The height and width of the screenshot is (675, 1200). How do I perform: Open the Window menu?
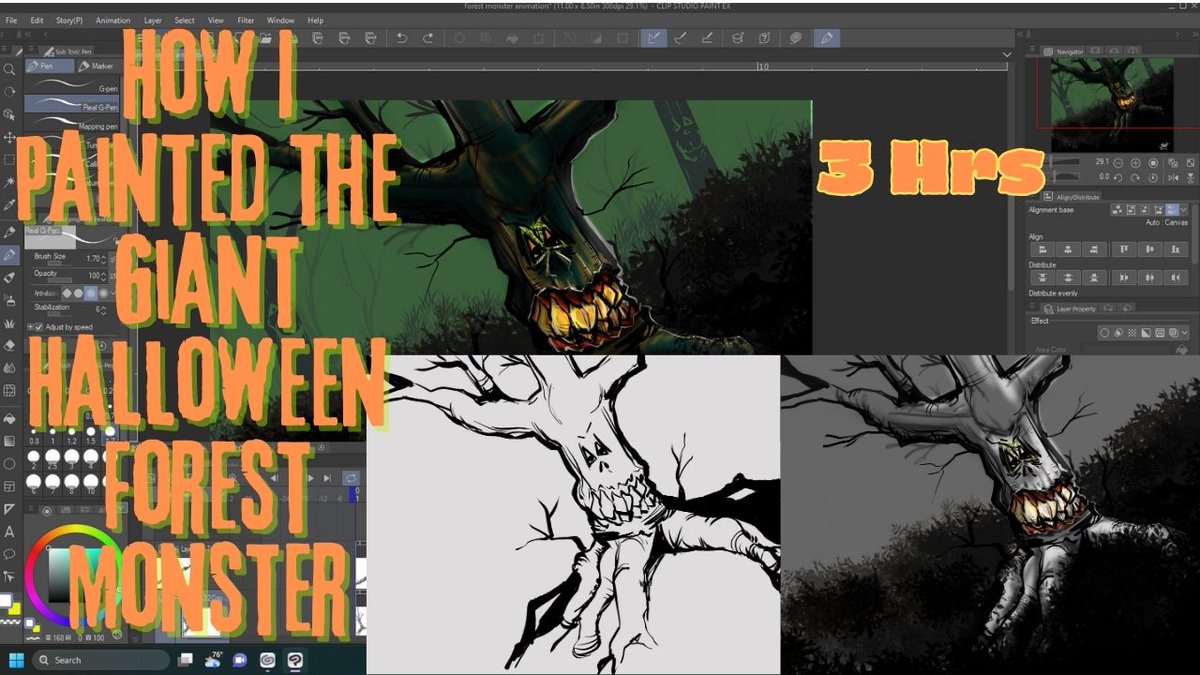pos(281,20)
